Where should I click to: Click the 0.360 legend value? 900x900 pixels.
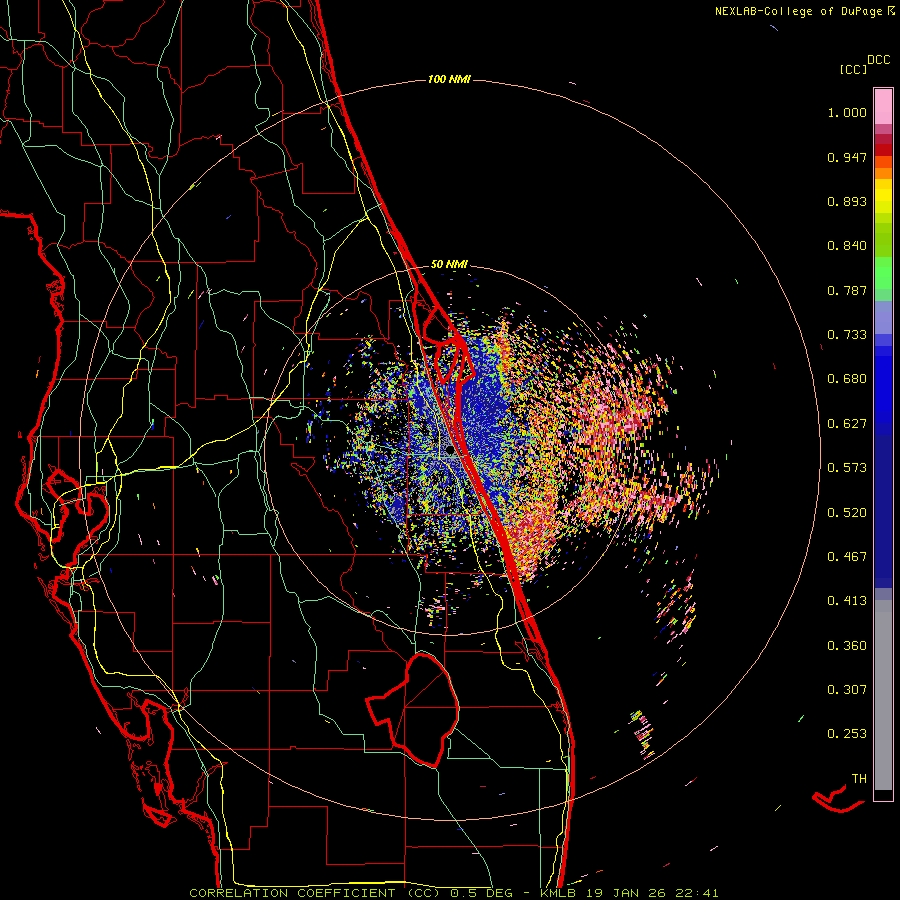(847, 646)
